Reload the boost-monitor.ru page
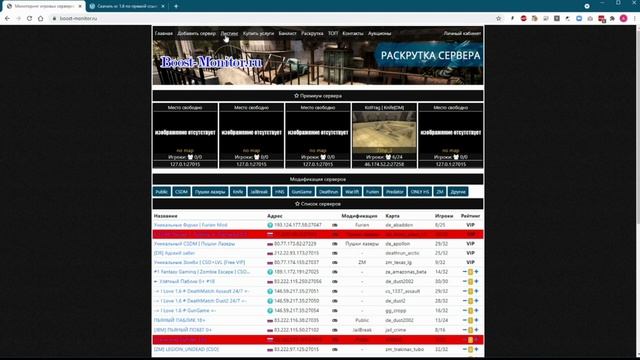Viewport: 640px width, 360px height. pyautogui.click(x=29, y=18)
